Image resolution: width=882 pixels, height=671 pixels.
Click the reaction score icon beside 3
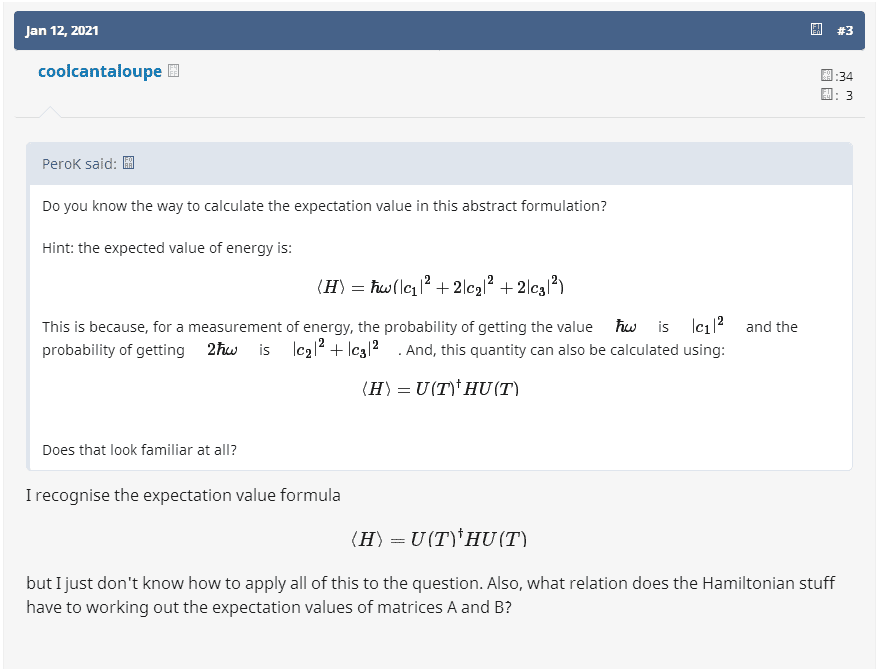pos(826,95)
